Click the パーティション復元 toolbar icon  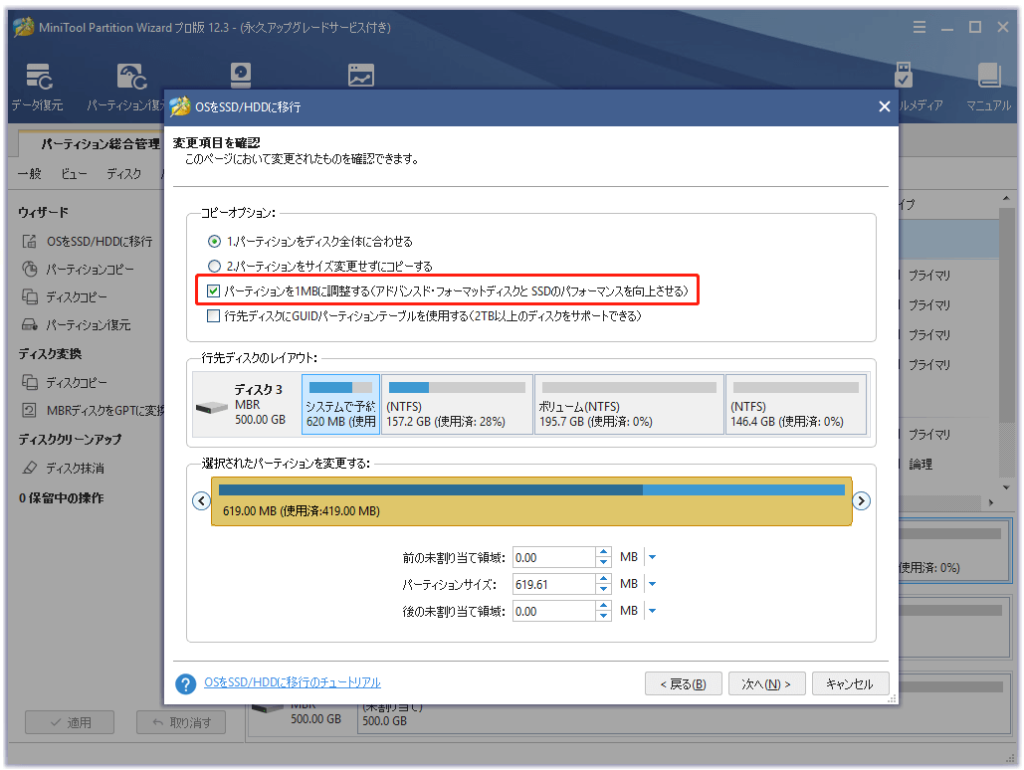pos(130,78)
